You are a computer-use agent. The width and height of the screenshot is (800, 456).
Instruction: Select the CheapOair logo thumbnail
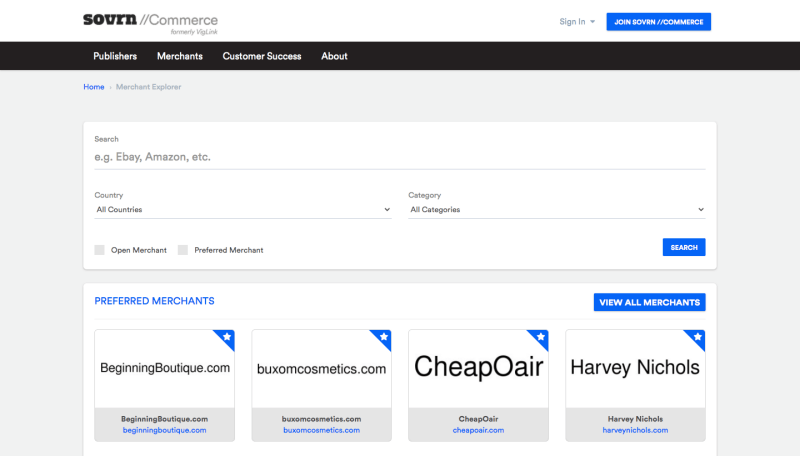(478, 369)
